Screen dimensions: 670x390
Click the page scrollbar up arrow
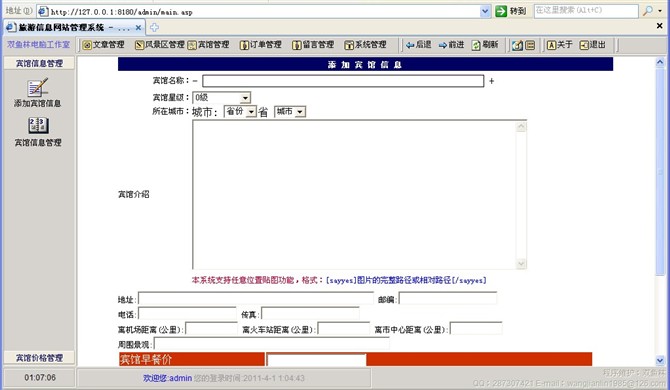click(660, 62)
